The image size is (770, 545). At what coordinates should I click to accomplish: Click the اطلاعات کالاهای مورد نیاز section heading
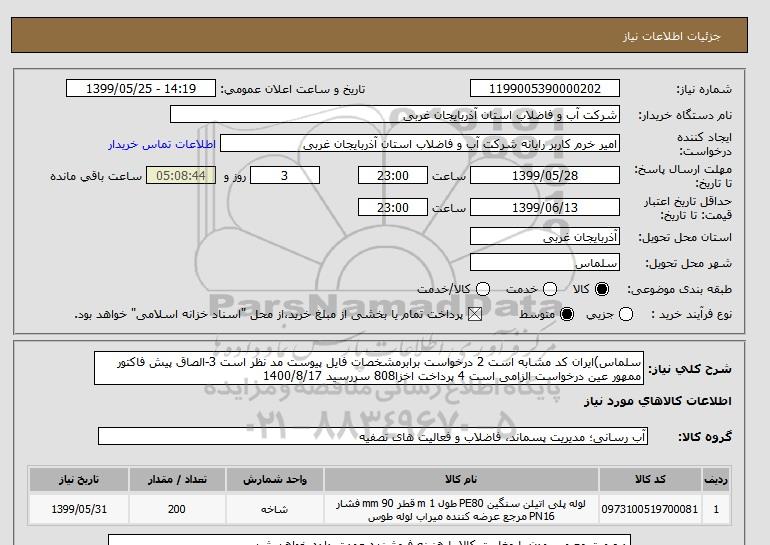pyautogui.click(x=658, y=401)
